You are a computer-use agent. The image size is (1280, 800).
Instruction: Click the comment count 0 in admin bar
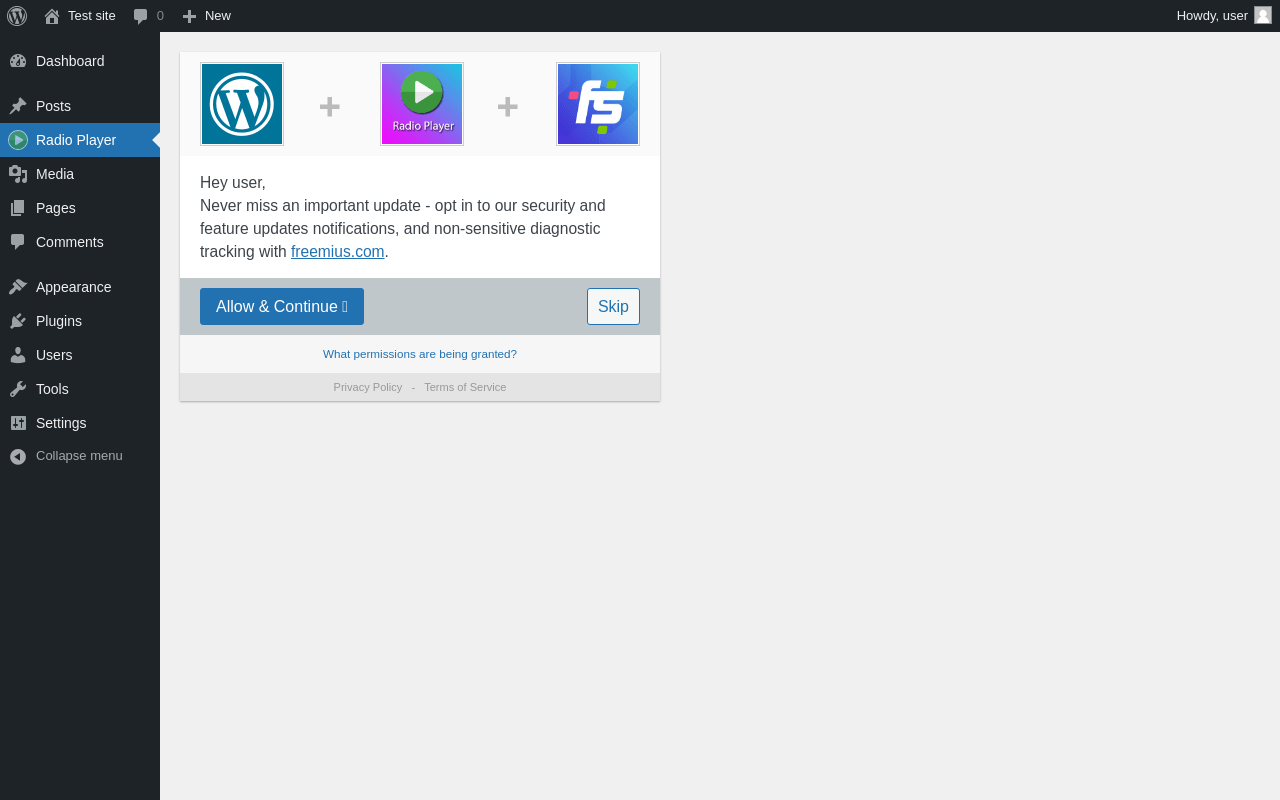point(160,16)
